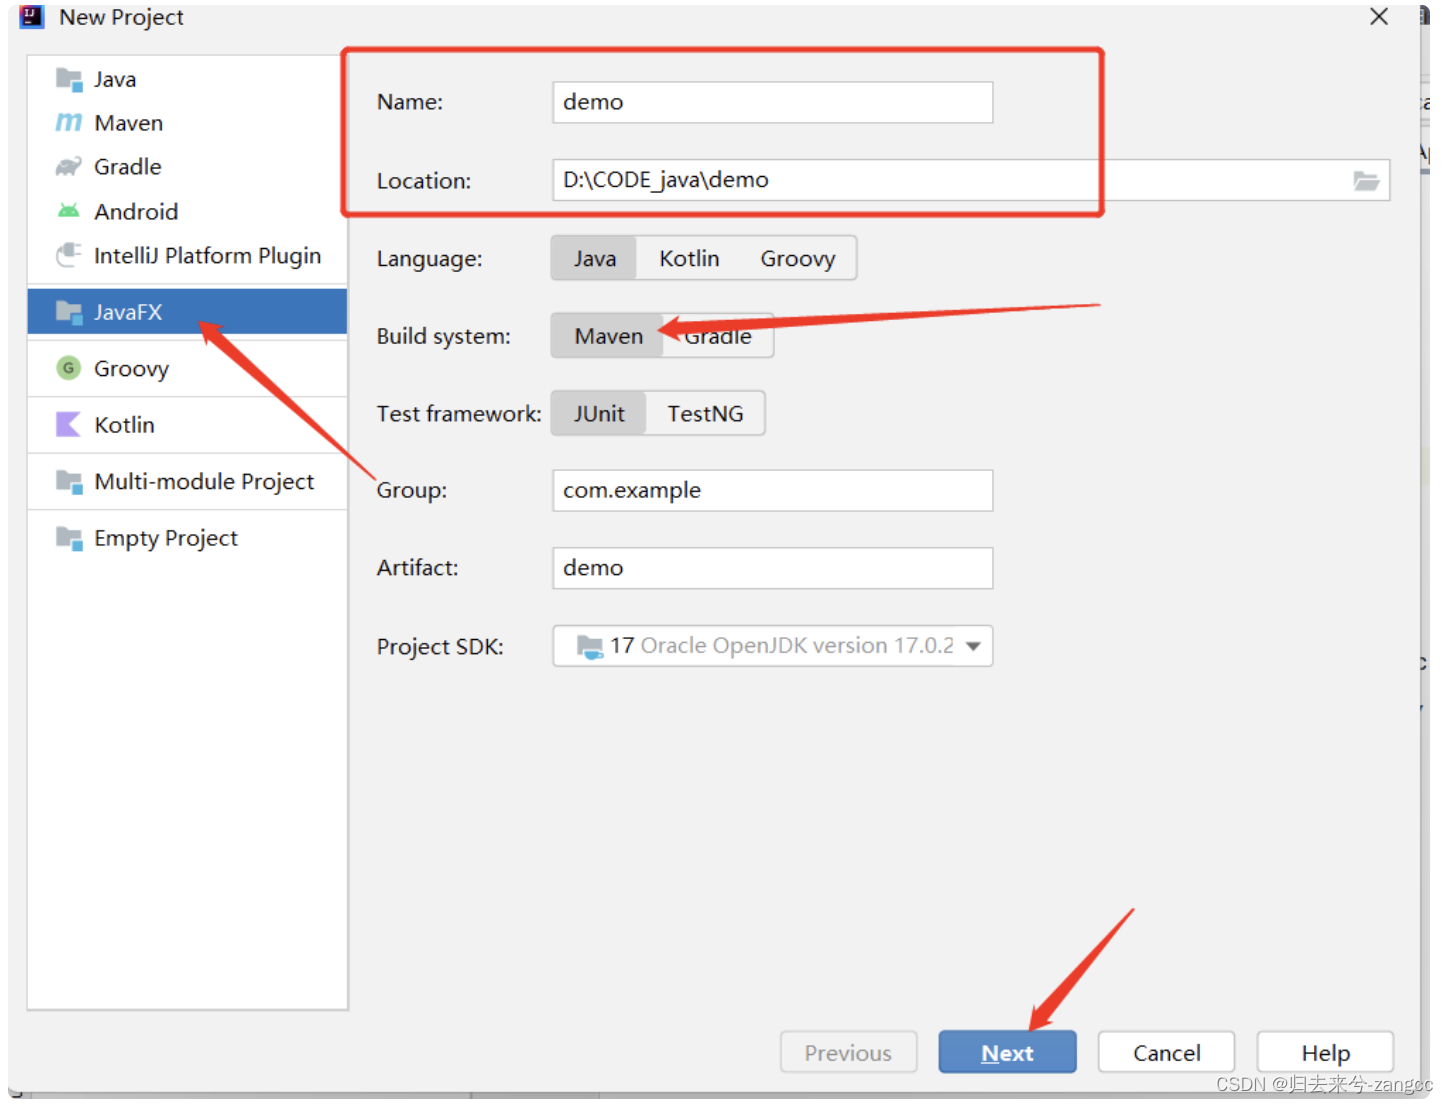Browse for location with folder icon

[x=1366, y=181]
